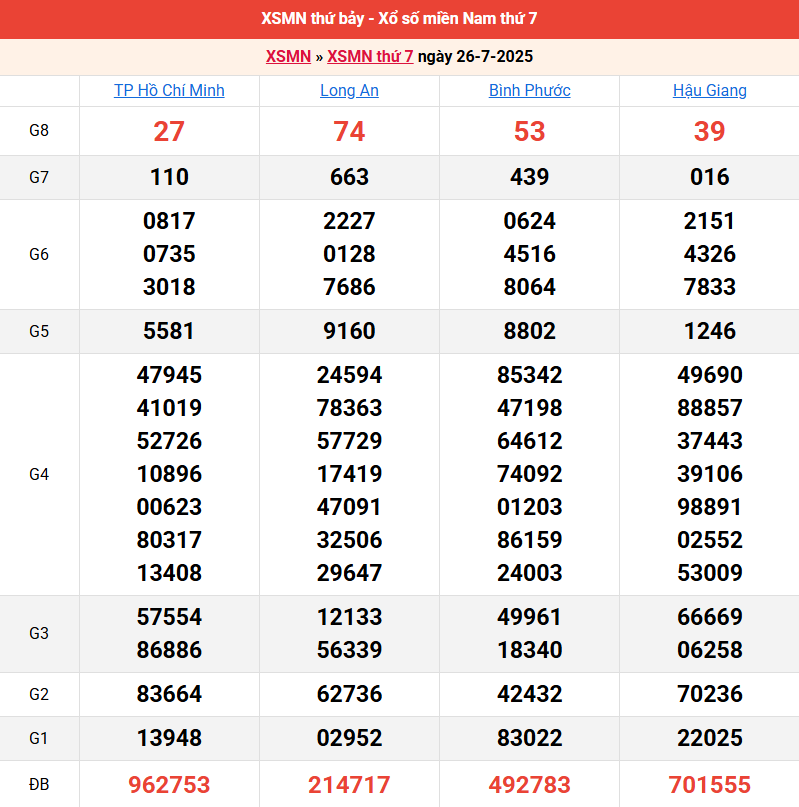
Task: Click the G8 number 39
Action: (709, 131)
